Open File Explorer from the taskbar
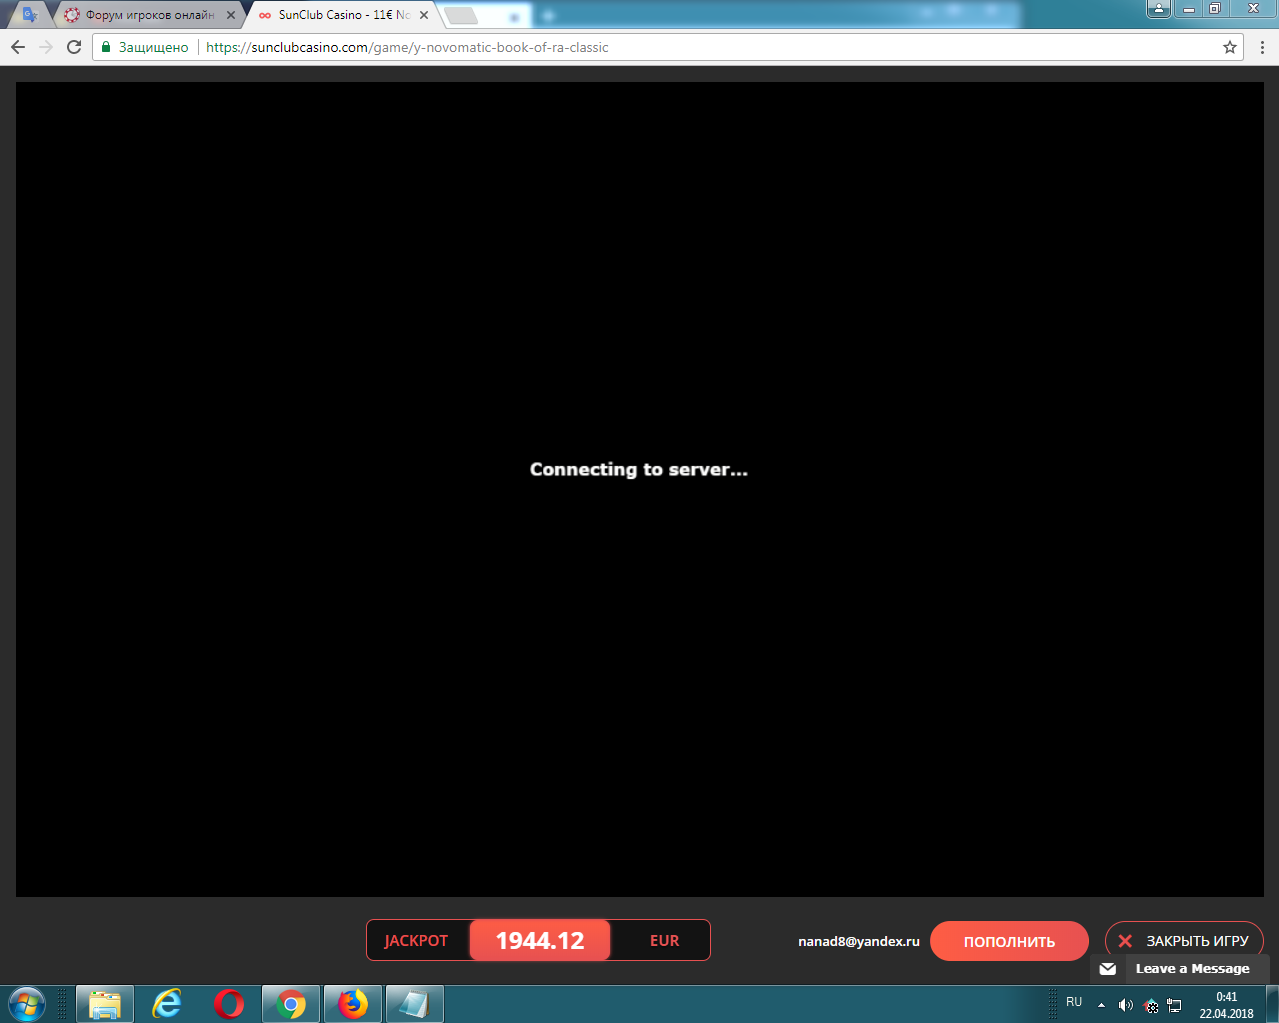The width and height of the screenshot is (1279, 1023). [x=105, y=1004]
